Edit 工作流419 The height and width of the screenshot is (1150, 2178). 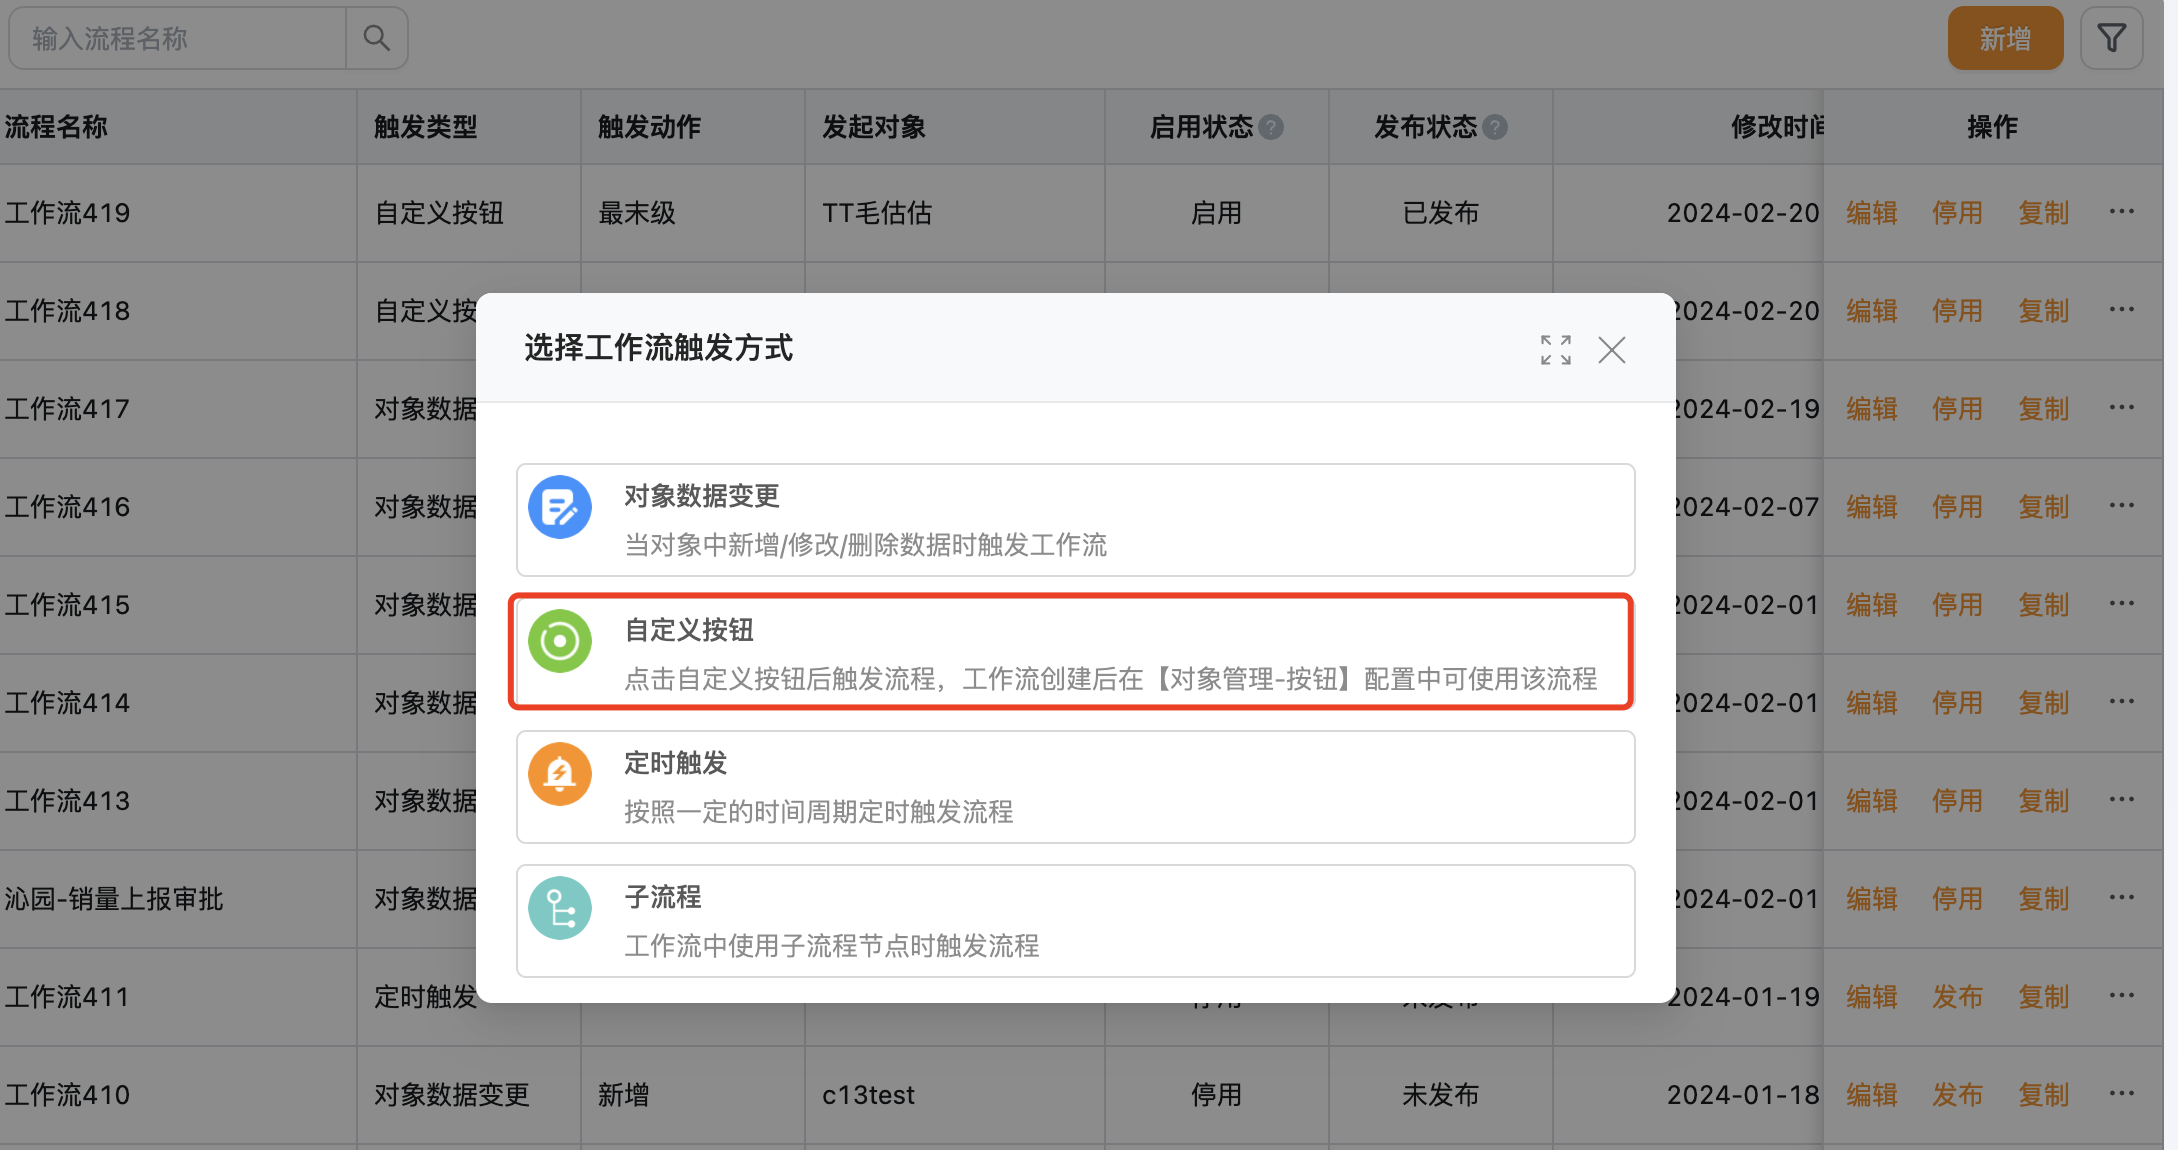pos(1872,213)
